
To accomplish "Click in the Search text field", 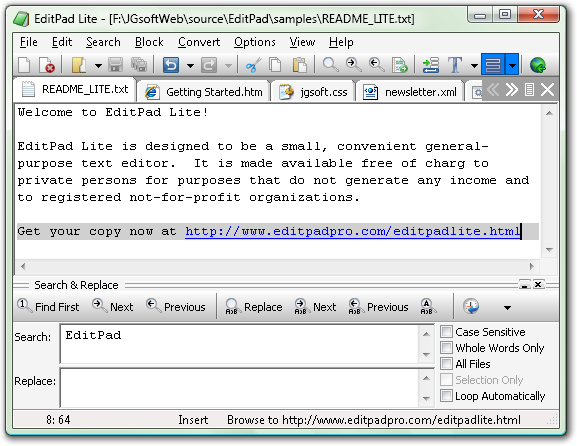I will pyautogui.click(x=239, y=344).
